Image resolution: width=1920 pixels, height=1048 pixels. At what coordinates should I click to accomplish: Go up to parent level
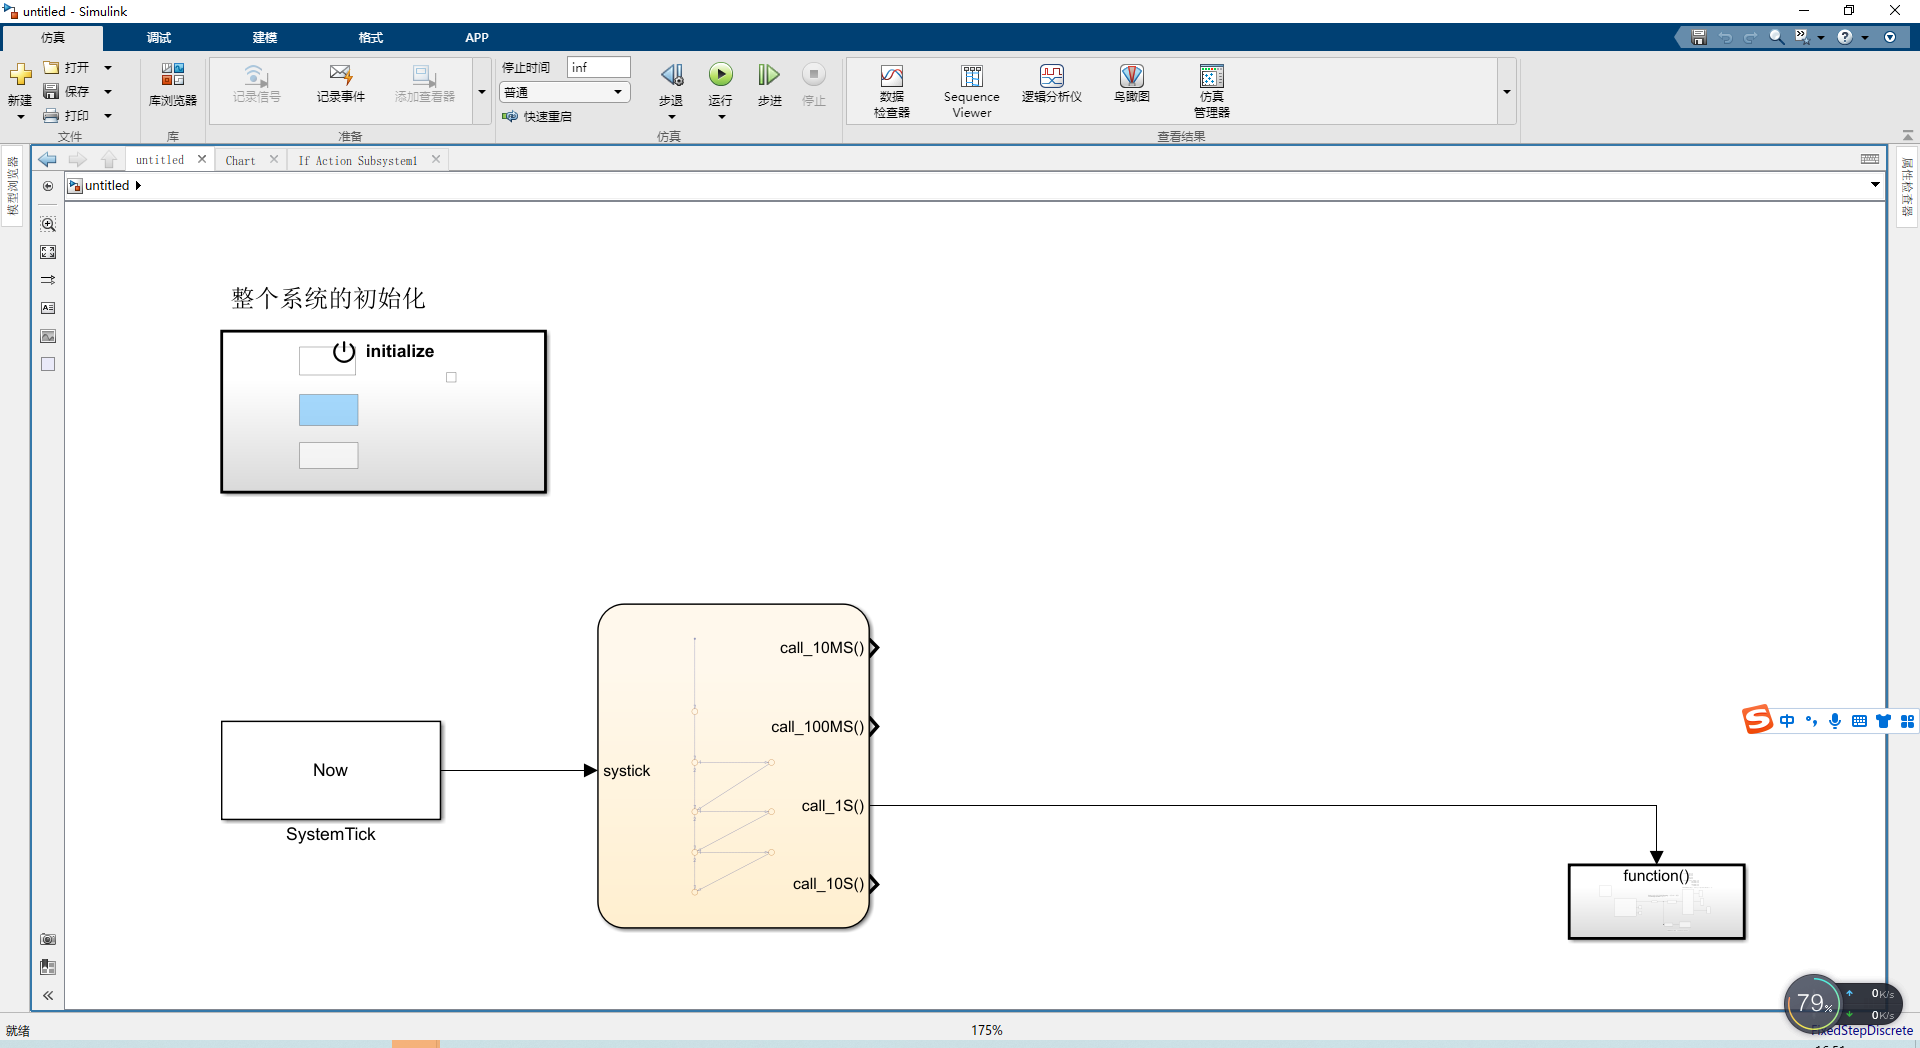pyautogui.click(x=109, y=159)
